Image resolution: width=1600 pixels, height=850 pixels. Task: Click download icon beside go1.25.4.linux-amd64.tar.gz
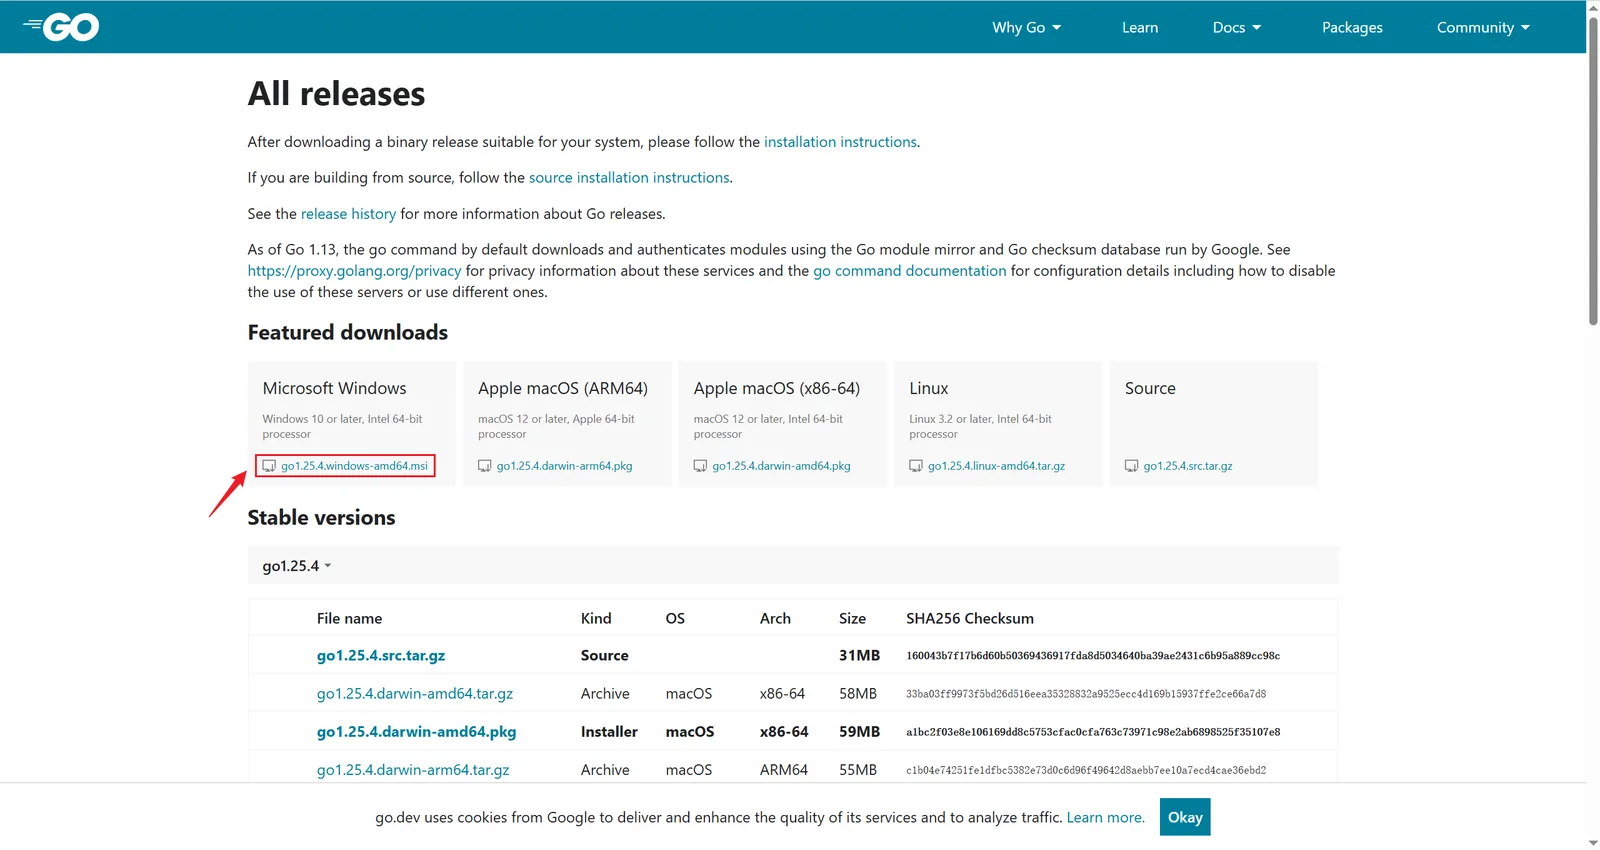(916, 466)
